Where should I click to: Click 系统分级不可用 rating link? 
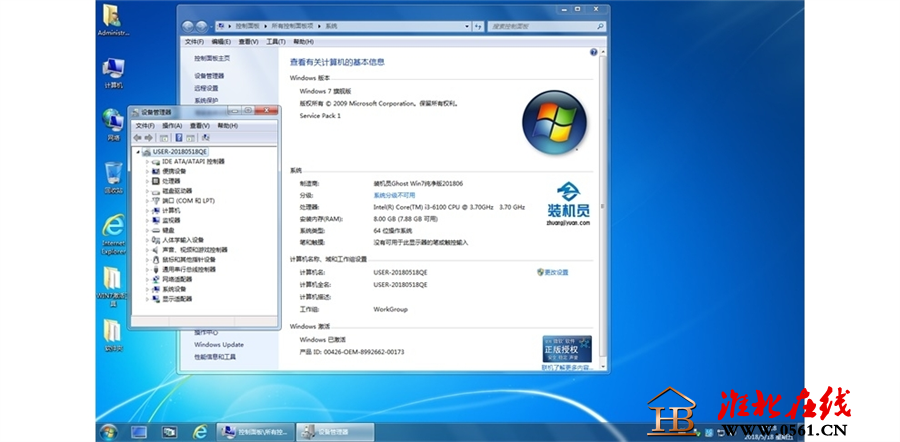(x=394, y=195)
